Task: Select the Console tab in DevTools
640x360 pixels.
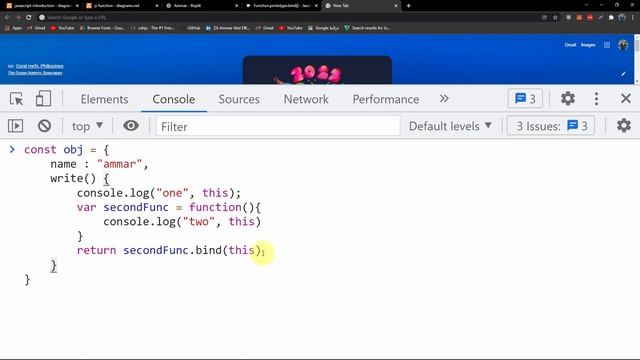Action: point(173,99)
